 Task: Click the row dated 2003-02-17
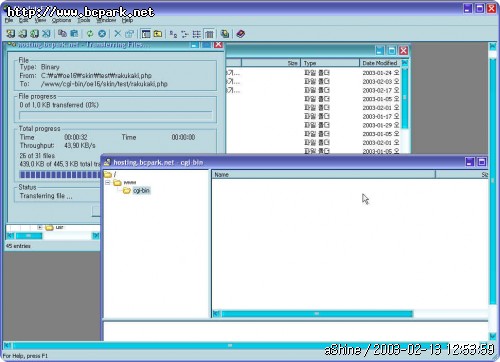[313, 90]
